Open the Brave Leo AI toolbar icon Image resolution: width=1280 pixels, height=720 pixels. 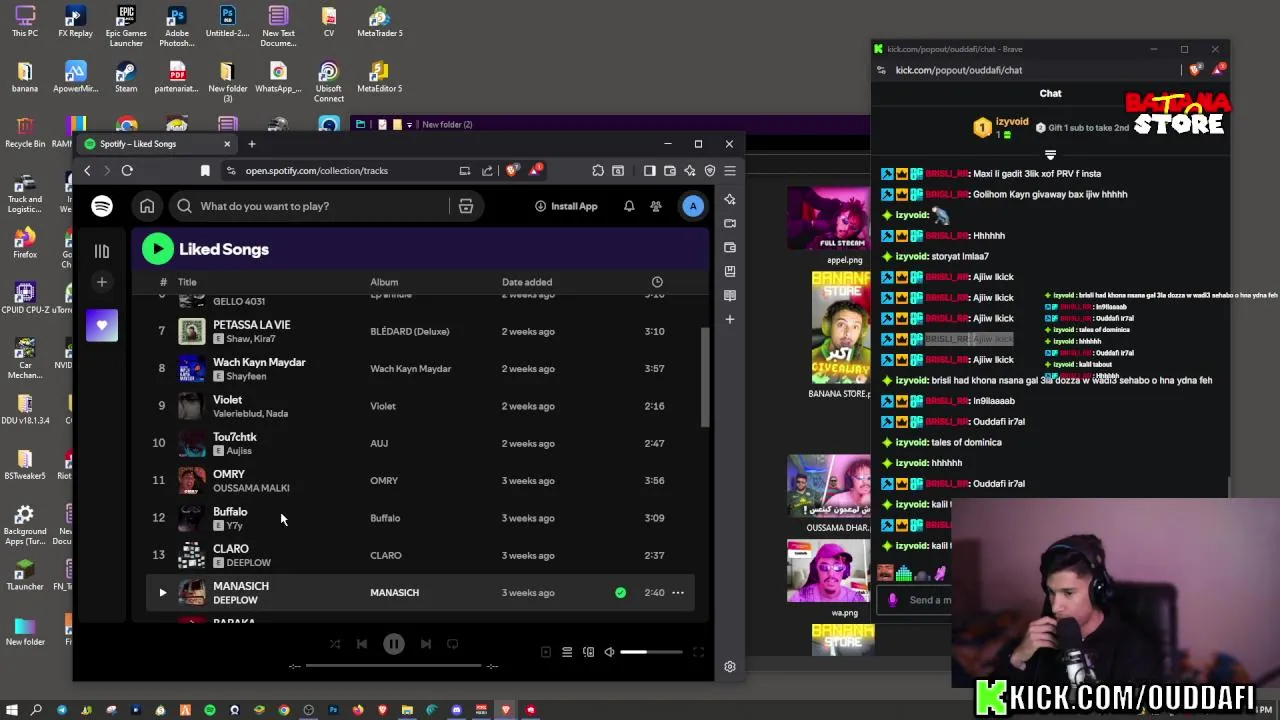(690, 171)
